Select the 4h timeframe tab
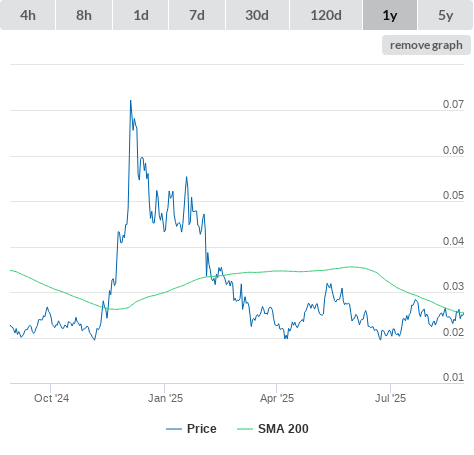The width and height of the screenshot is (474, 455). point(28,15)
